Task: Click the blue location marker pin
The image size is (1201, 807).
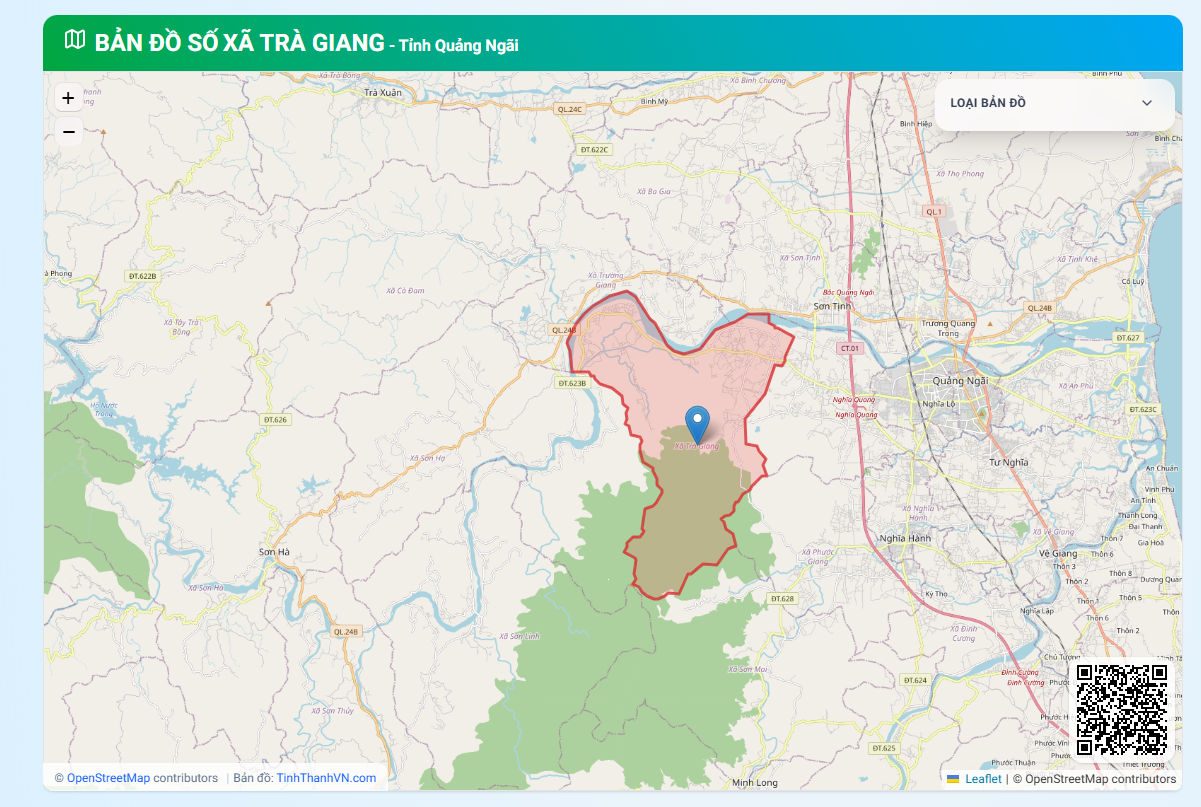Action: coord(698,424)
